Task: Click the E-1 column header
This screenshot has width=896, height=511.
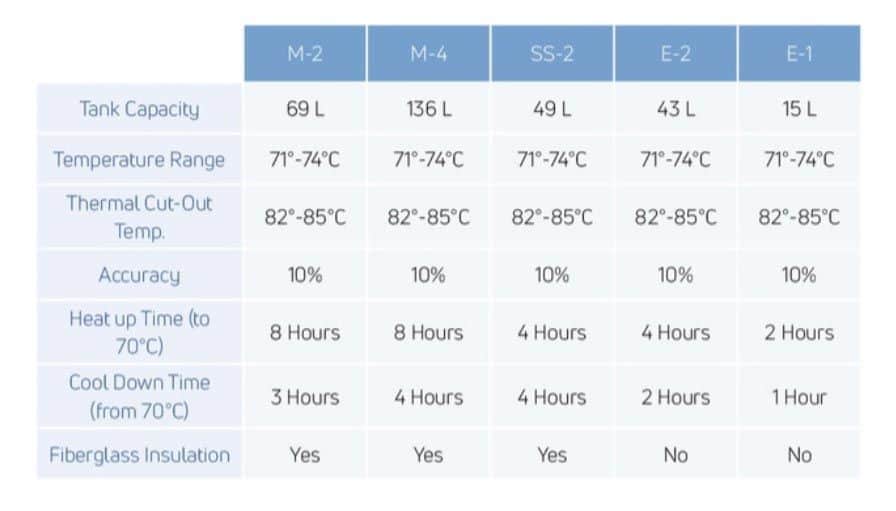Action: (799, 54)
